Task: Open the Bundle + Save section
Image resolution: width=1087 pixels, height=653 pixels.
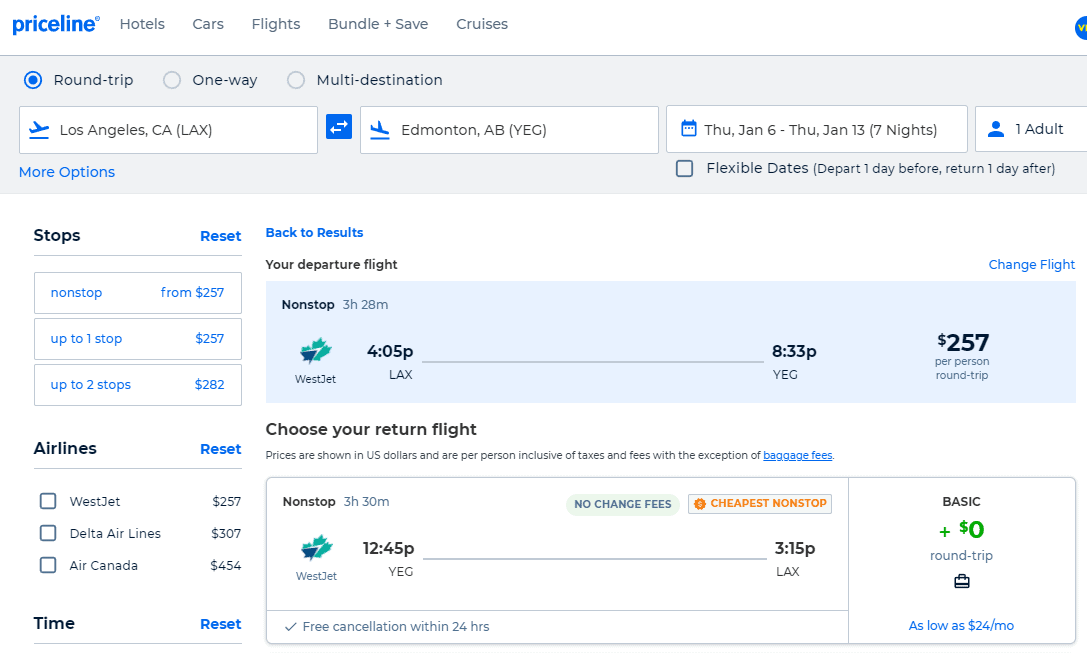Action: pos(378,23)
